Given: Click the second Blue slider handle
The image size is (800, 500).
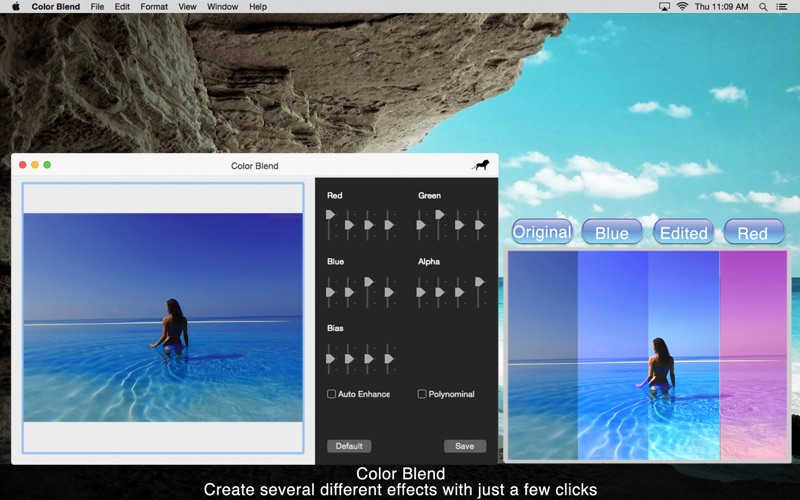Looking at the screenshot, I should point(349,292).
